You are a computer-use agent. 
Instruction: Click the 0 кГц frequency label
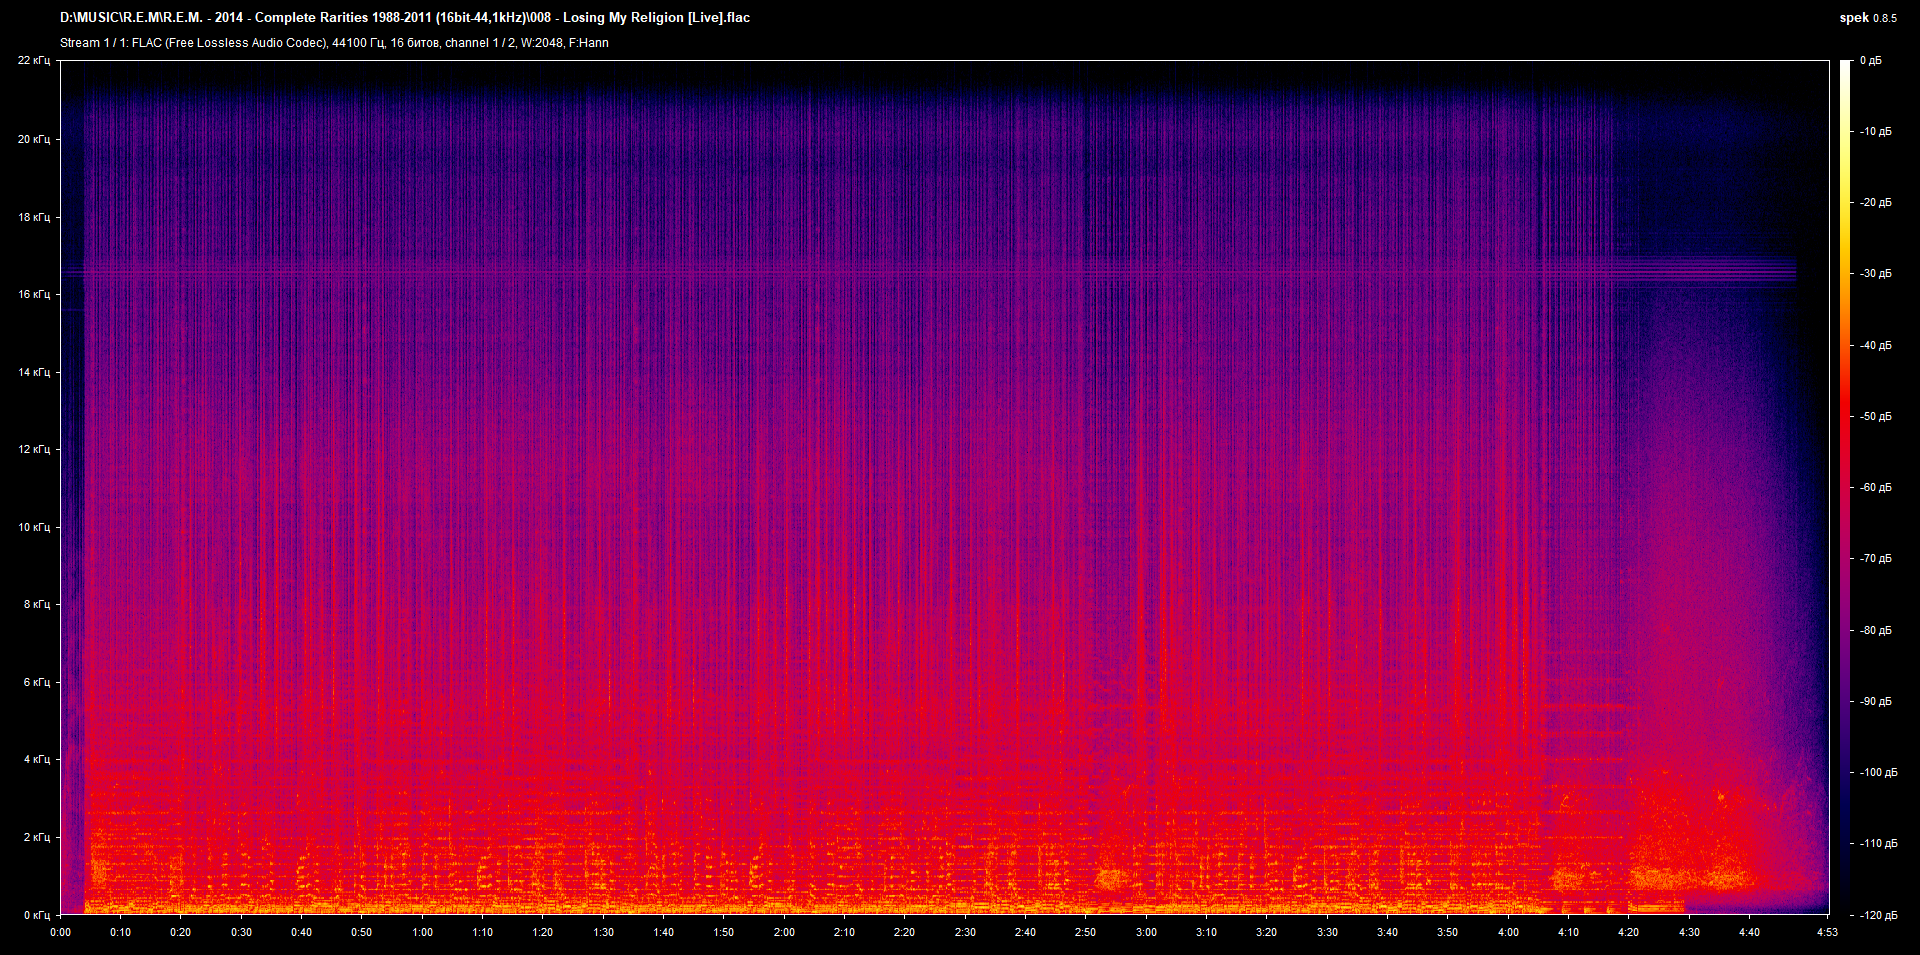coord(36,915)
